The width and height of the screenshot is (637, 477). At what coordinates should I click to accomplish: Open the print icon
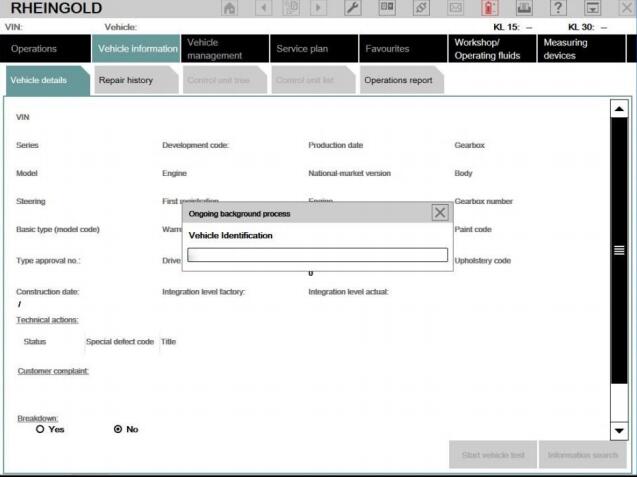pyautogui.click(x=524, y=8)
